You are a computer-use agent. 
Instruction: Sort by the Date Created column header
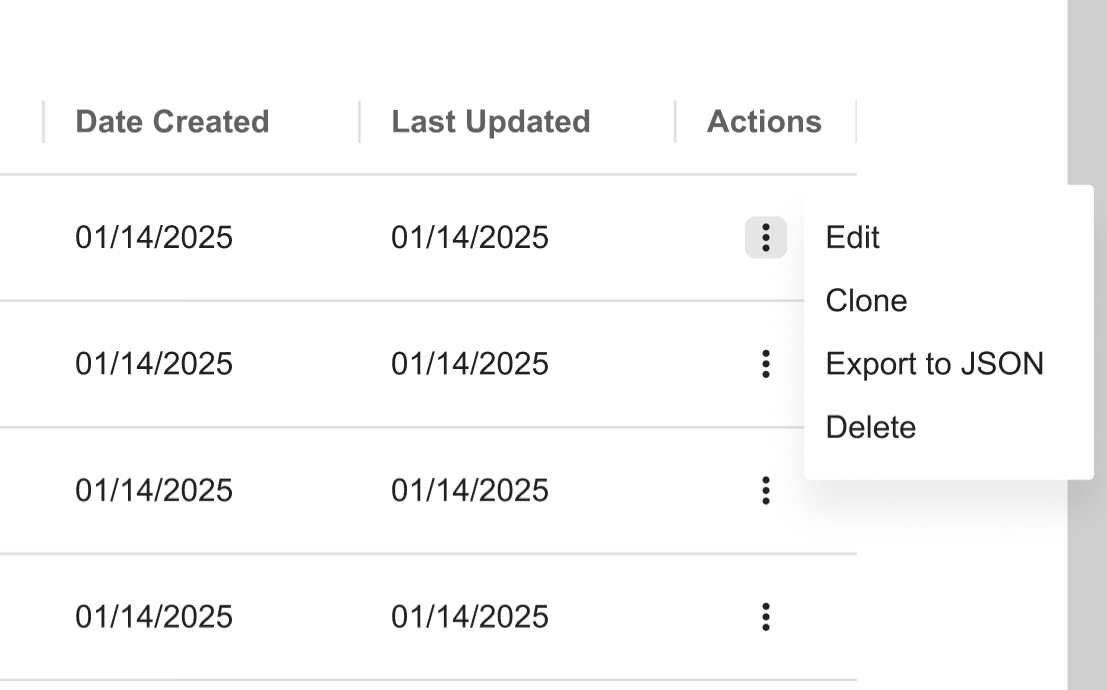[x=172, y=122]
